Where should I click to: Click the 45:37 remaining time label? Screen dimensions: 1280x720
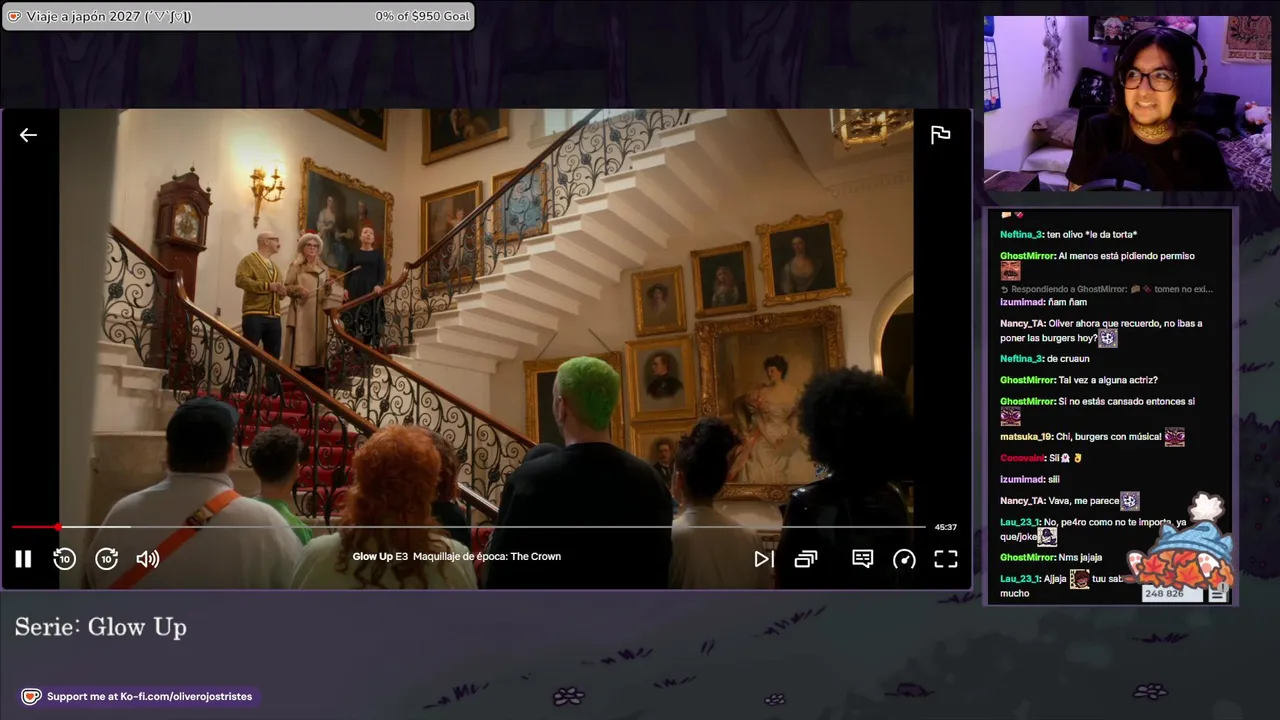point(945,527)
